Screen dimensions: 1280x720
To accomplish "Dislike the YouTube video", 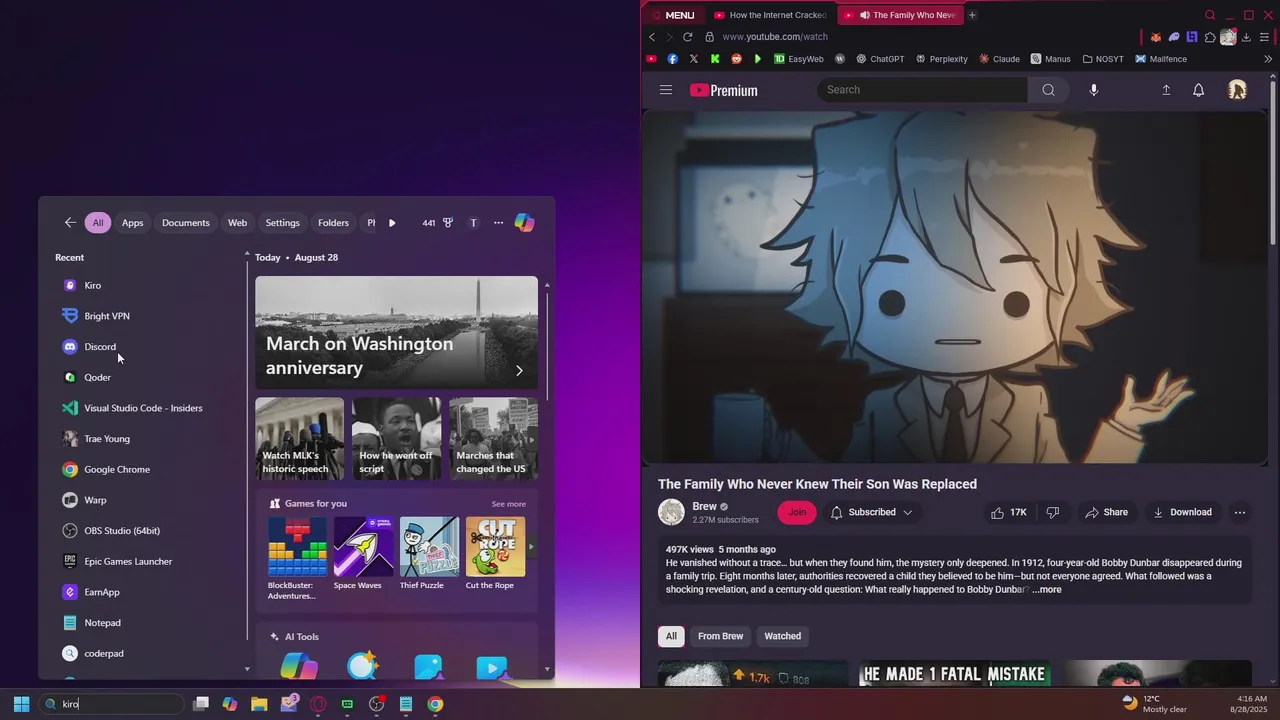I will 1052,512.
